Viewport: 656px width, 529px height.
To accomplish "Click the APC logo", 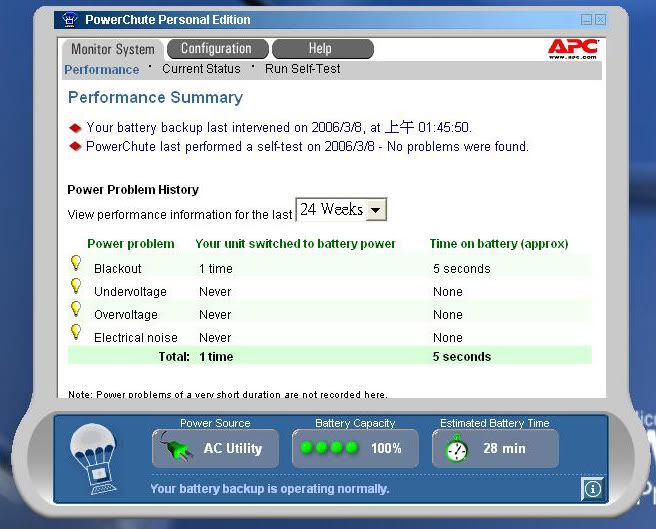I will pyautogui.click(x=573, y=49).
